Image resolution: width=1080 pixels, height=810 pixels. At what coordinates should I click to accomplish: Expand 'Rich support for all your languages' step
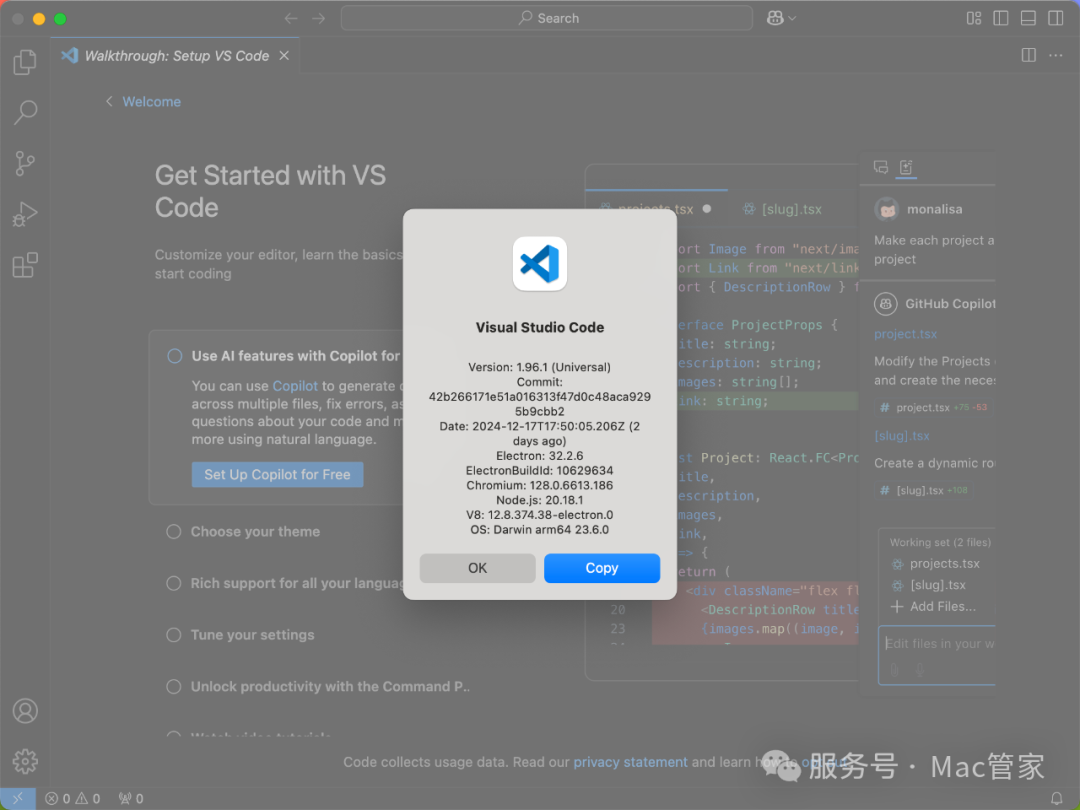[x=296, y=583]
